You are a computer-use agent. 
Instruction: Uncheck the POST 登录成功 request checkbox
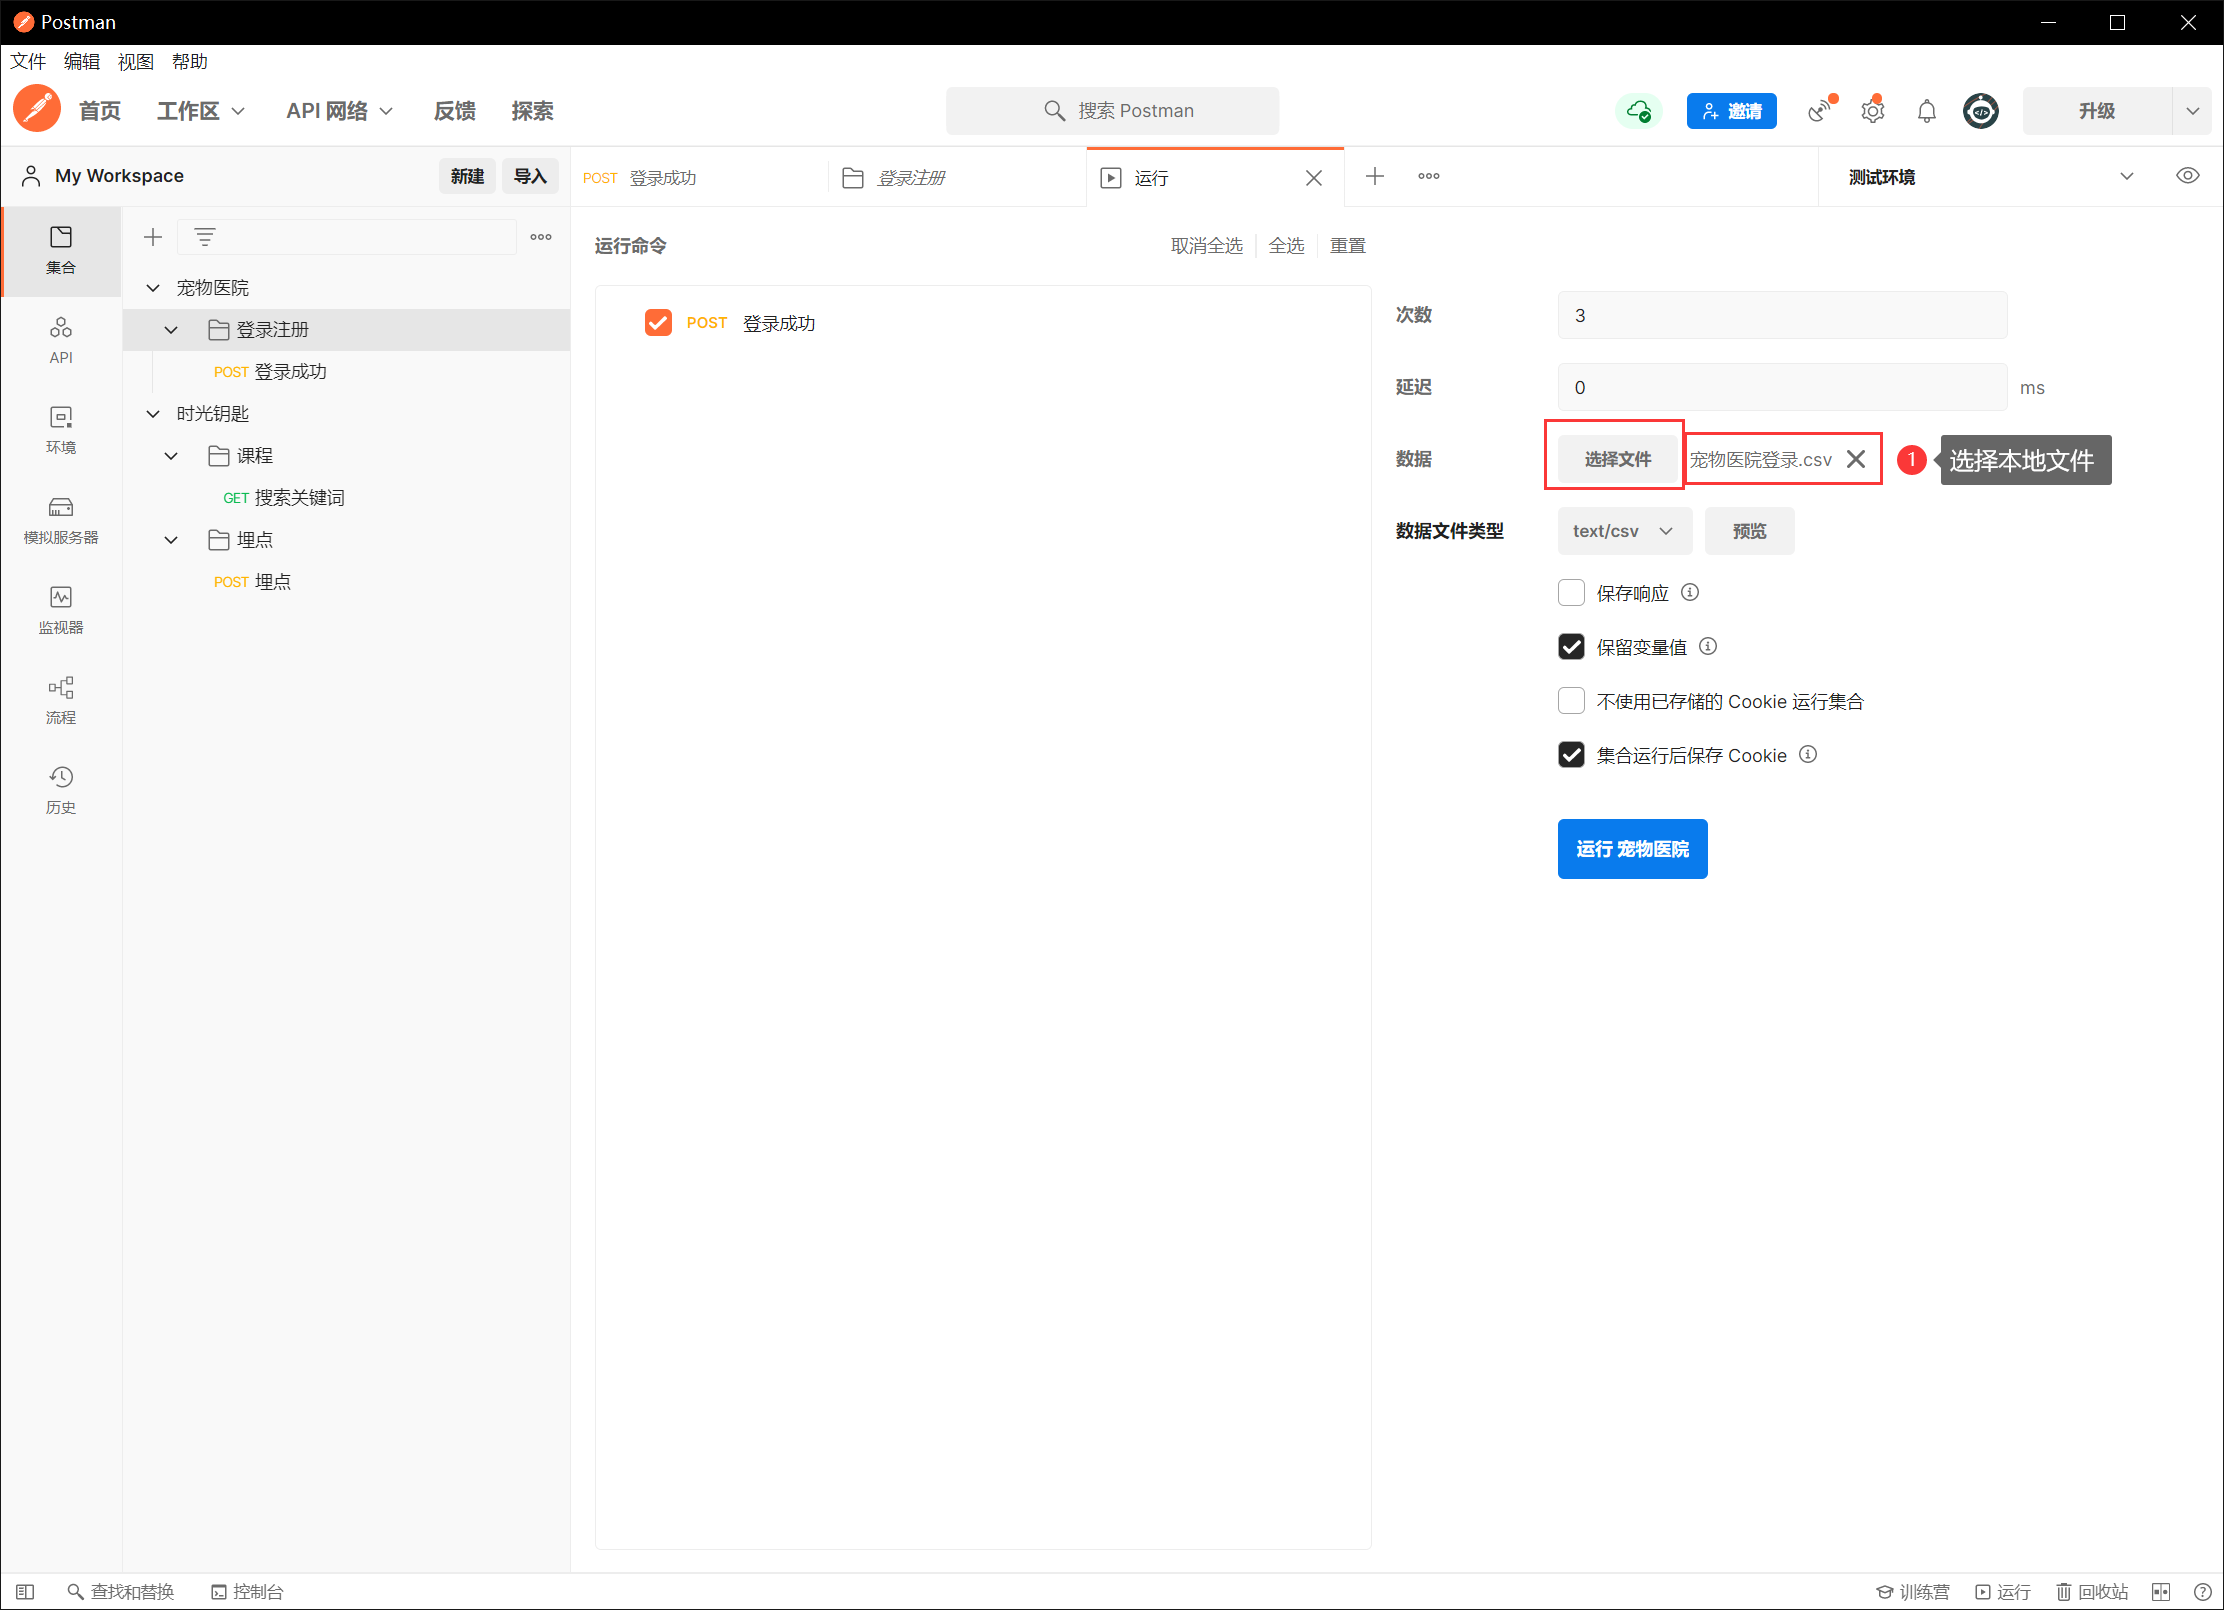tap(658, 323)
